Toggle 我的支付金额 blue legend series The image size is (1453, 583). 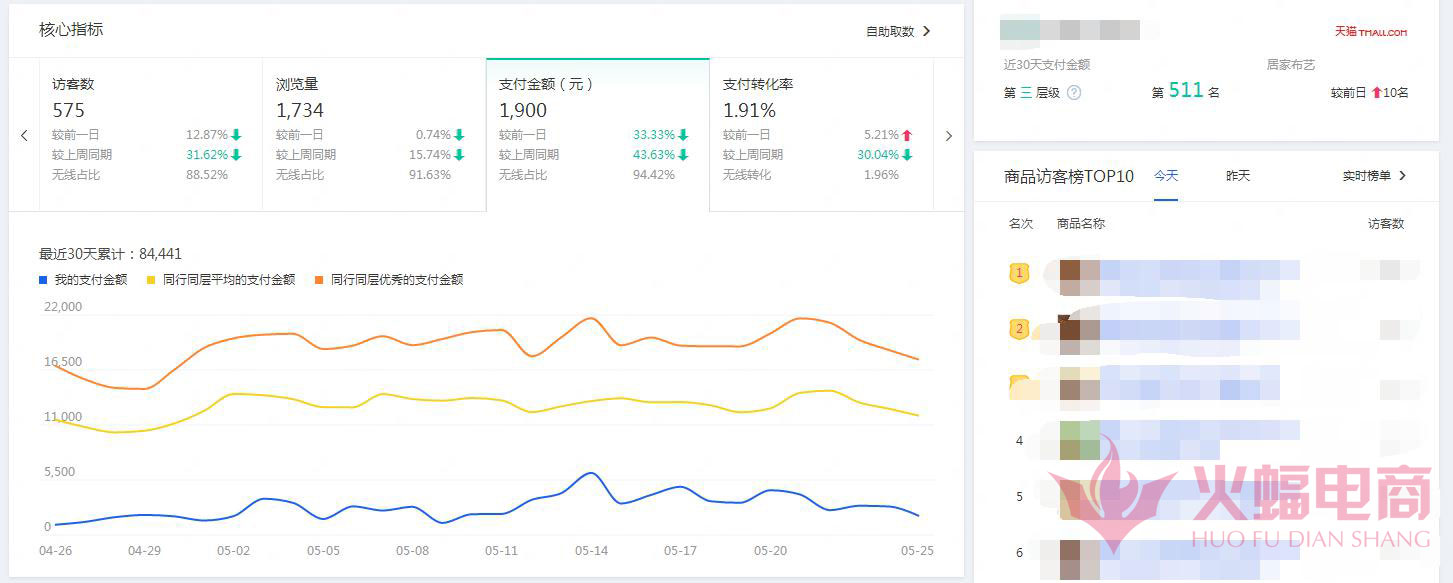[x=84, y=280]
